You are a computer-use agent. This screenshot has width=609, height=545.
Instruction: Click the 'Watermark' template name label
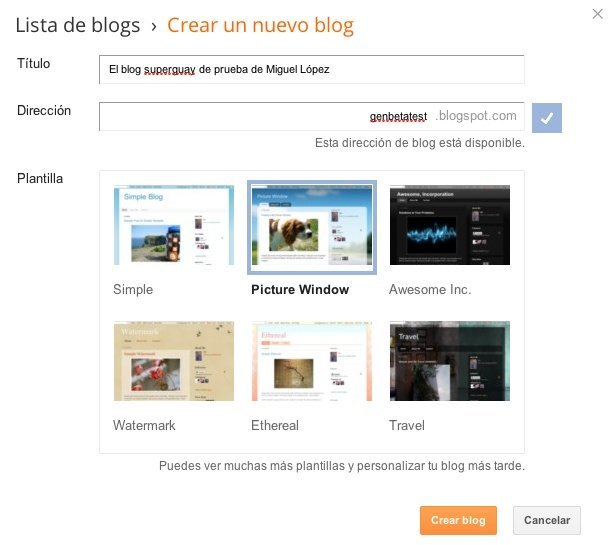pyautogui.click(x=144, y=425)
